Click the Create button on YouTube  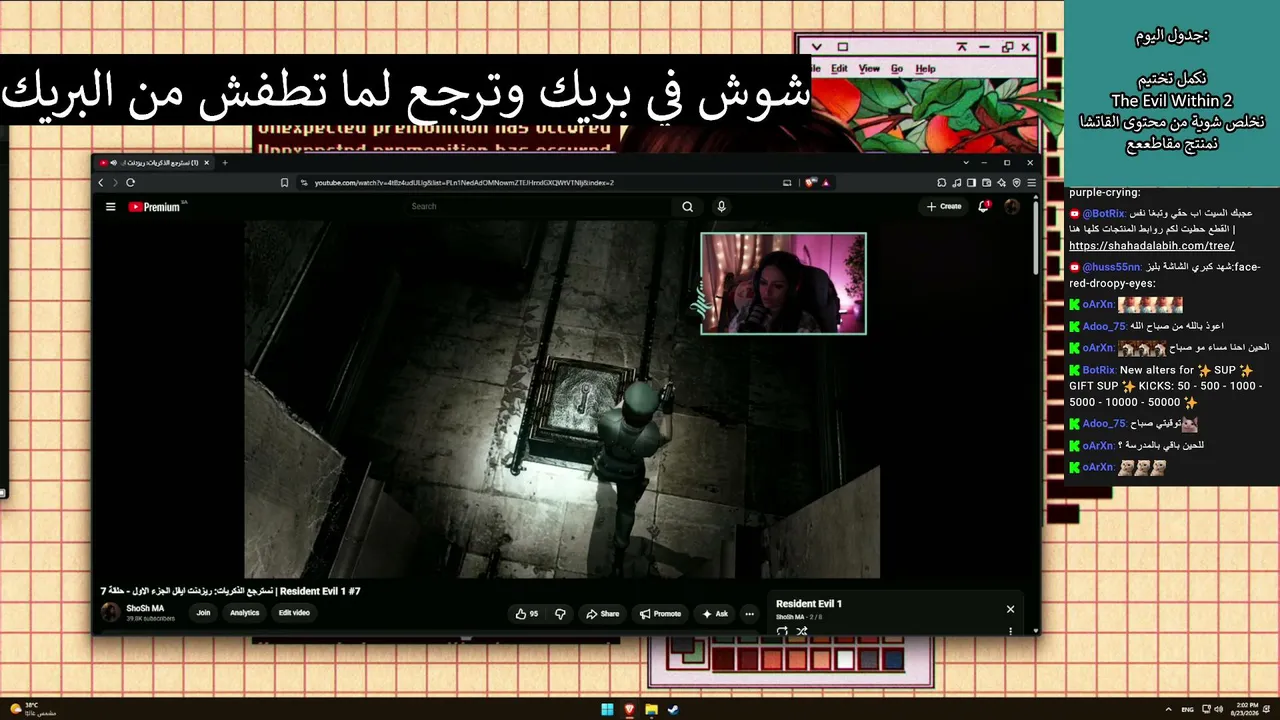coord(944,207)
